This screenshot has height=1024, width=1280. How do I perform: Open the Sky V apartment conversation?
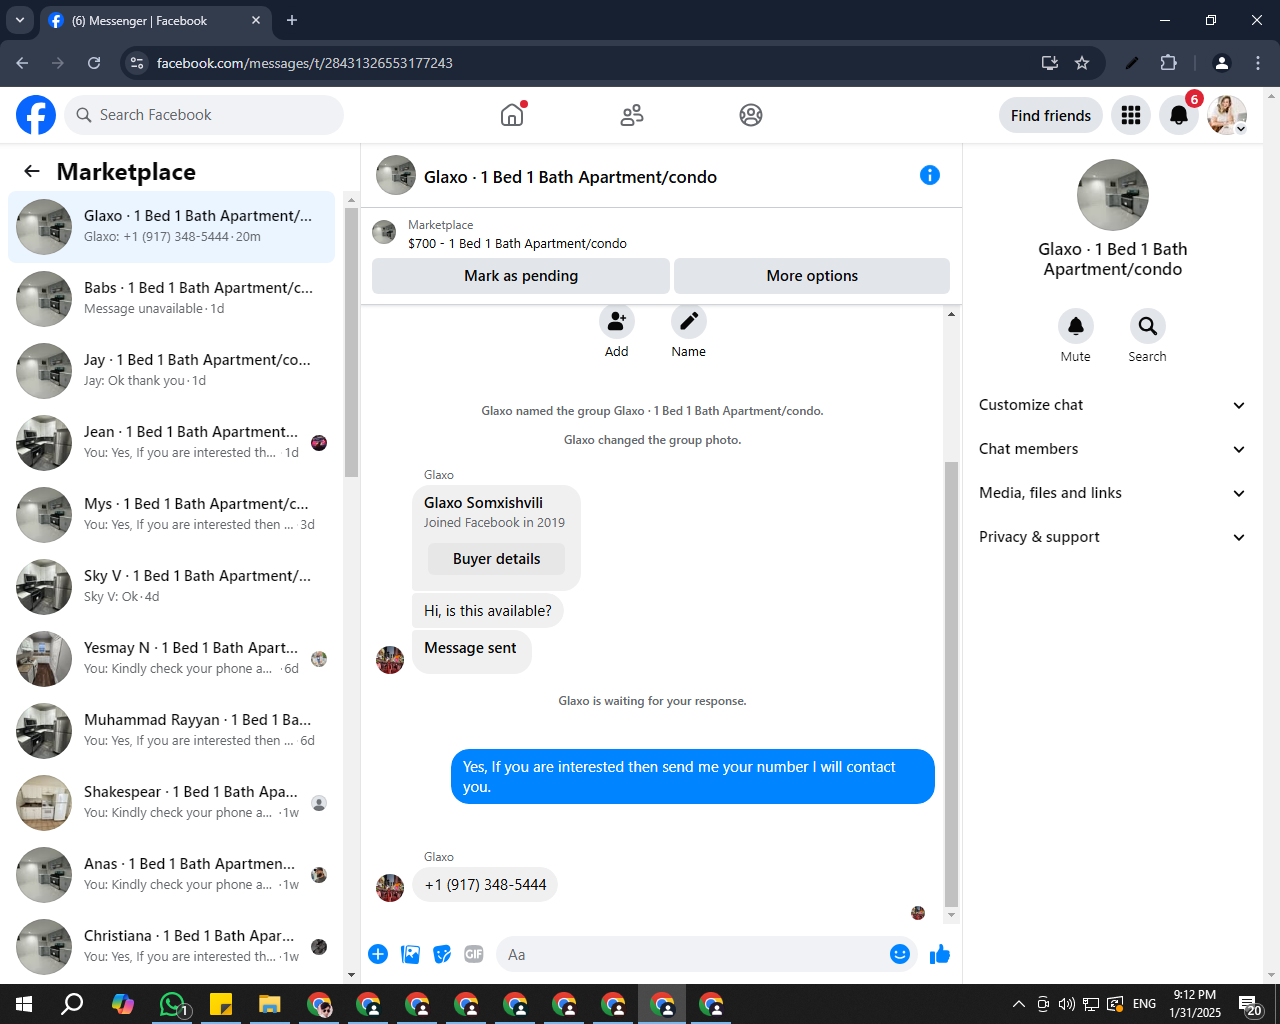coord(172,587)
